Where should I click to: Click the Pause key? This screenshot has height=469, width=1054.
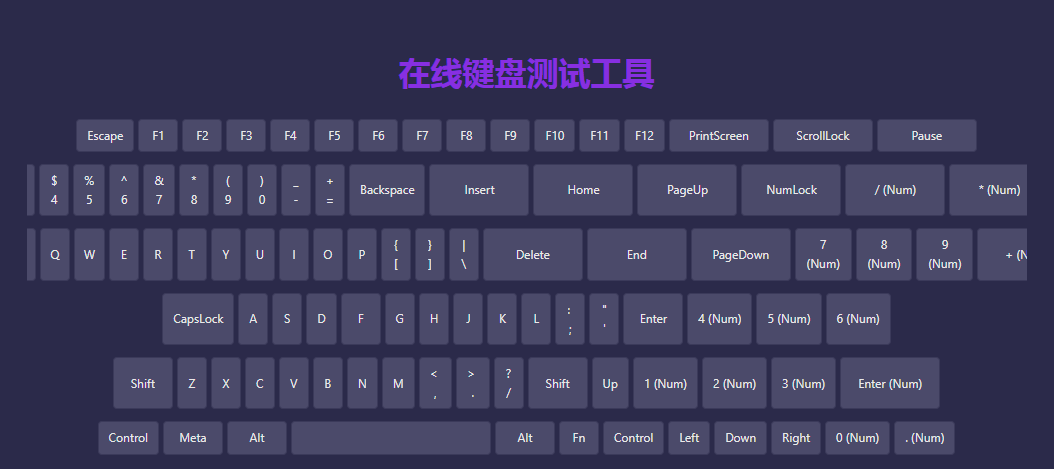[926, 136]
